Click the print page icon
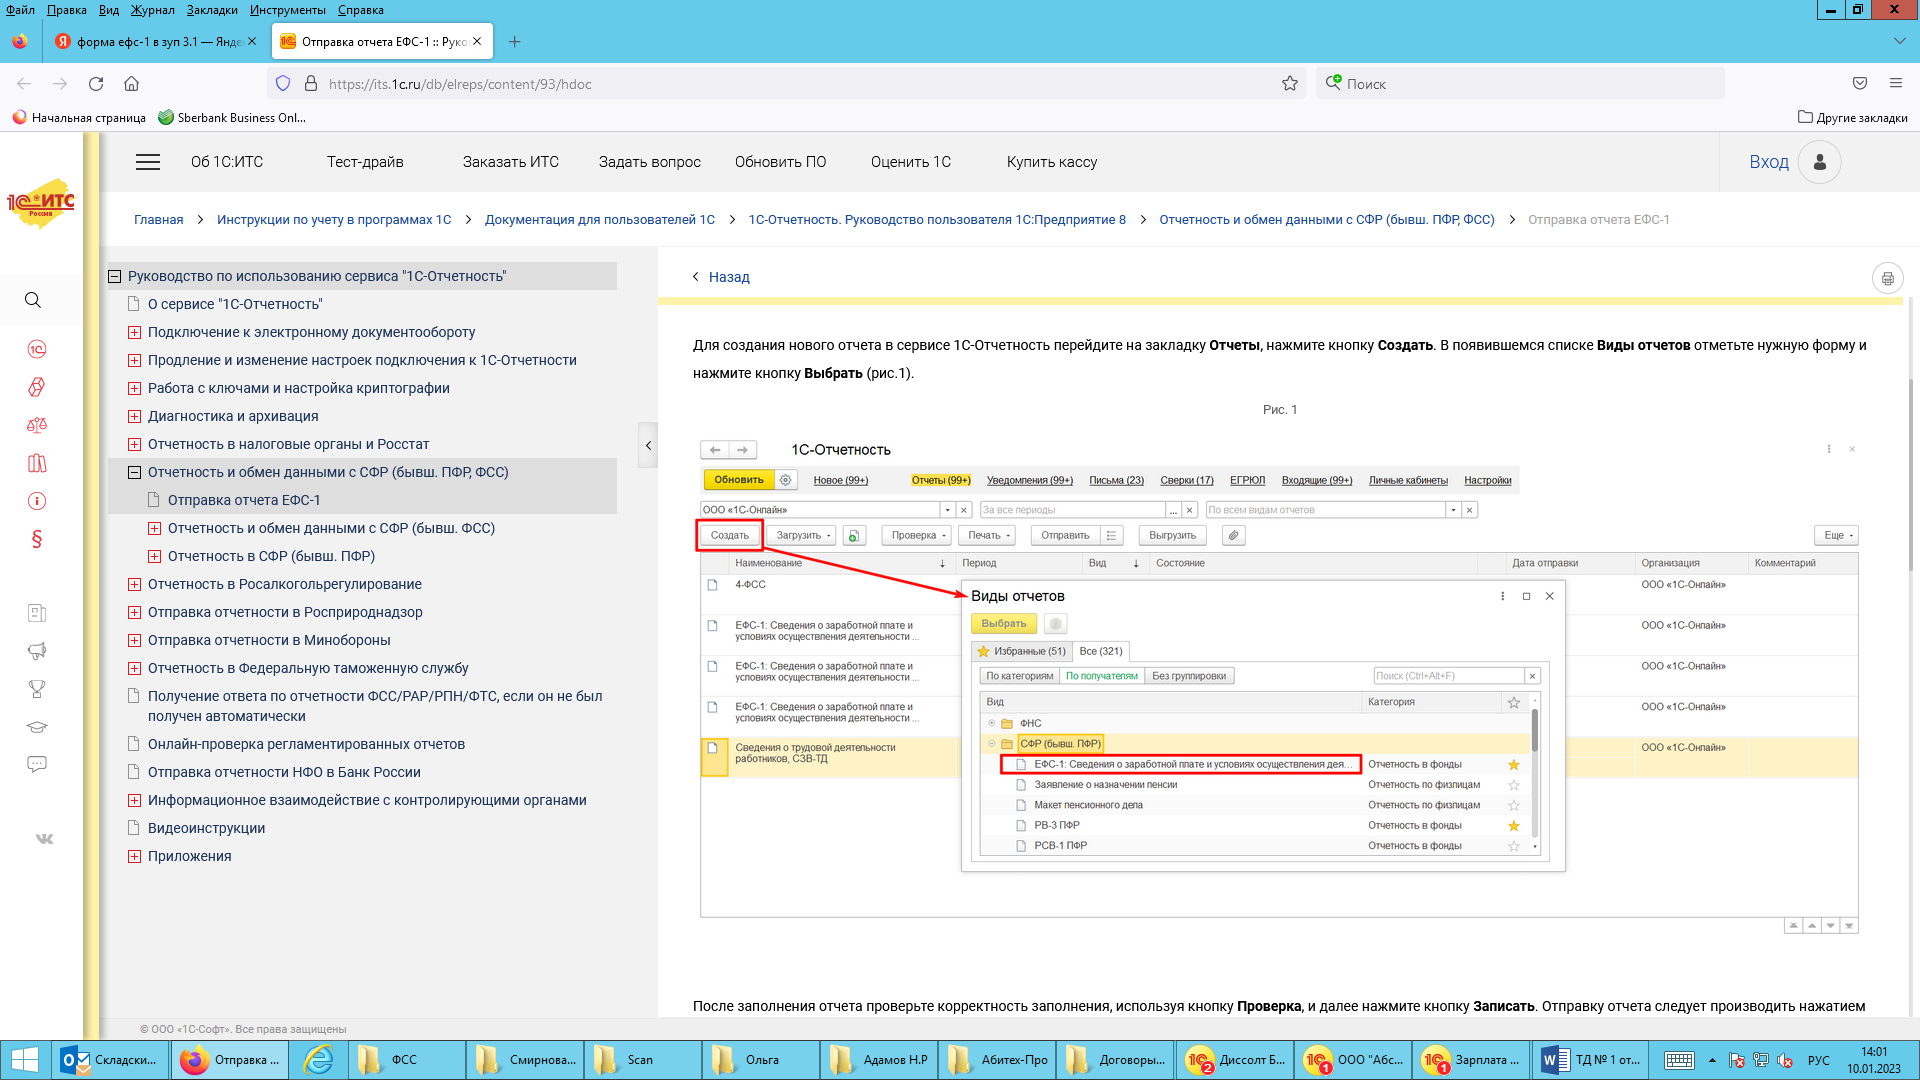Screen dimensions: 1920x1080 [1887, 278]
